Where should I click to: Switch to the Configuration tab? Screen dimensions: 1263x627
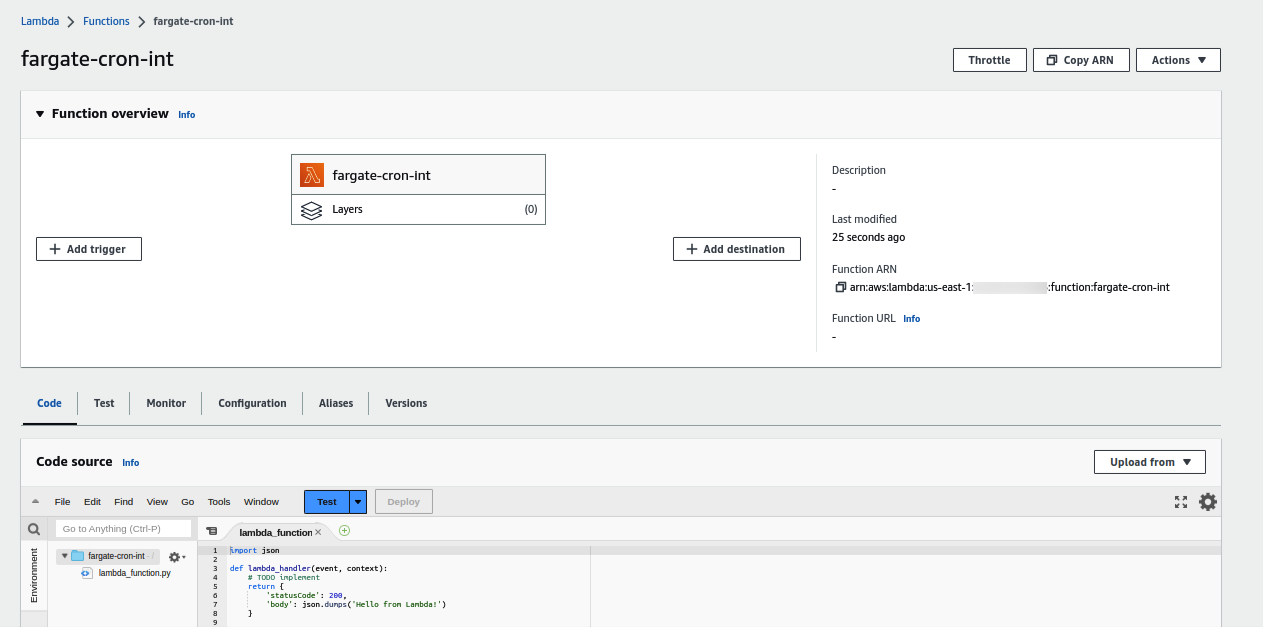pos(252,403)
